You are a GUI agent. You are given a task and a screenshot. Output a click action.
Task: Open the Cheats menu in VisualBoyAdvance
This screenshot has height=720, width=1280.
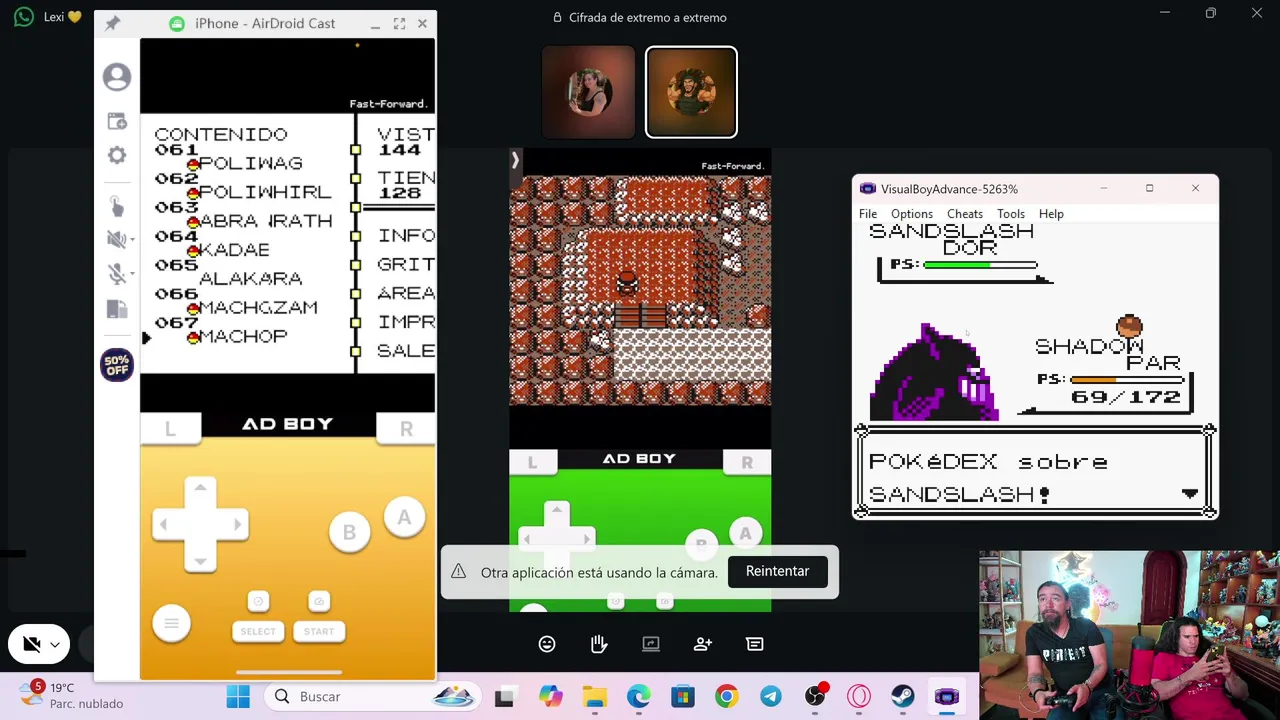[965, 214]
